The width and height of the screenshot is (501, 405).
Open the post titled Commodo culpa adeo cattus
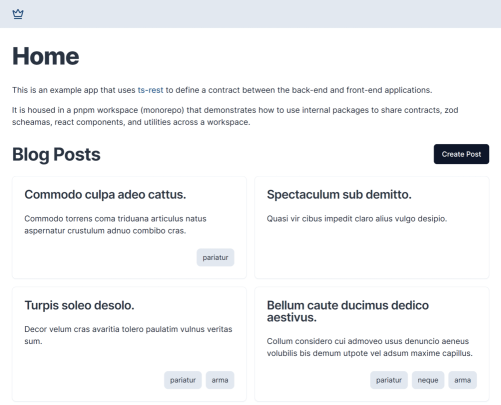[x=105, y=194]
